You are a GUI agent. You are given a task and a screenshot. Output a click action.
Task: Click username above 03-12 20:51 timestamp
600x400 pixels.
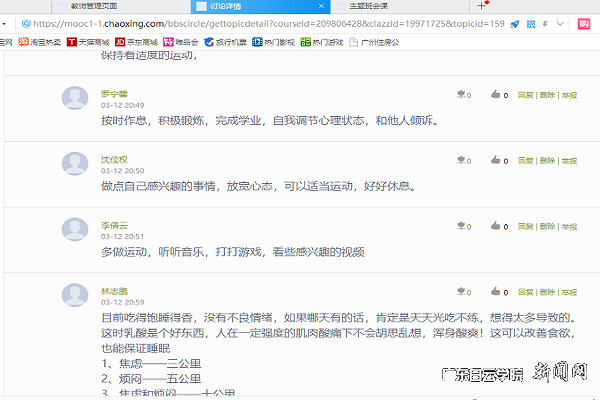pyautogui.click(x=114, y=225)
